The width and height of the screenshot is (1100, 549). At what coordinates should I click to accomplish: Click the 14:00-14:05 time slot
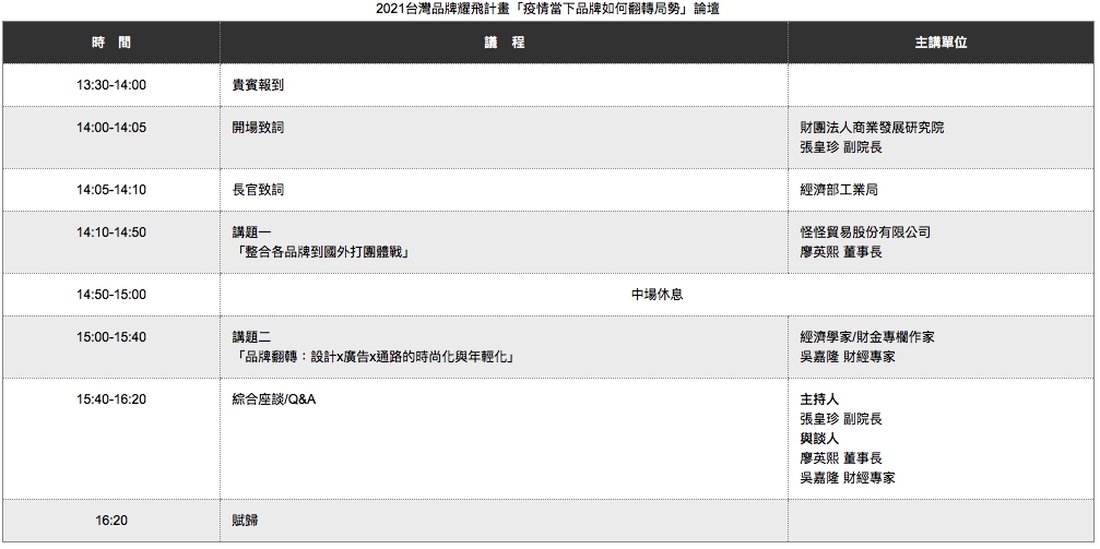(x=111, y=127)
